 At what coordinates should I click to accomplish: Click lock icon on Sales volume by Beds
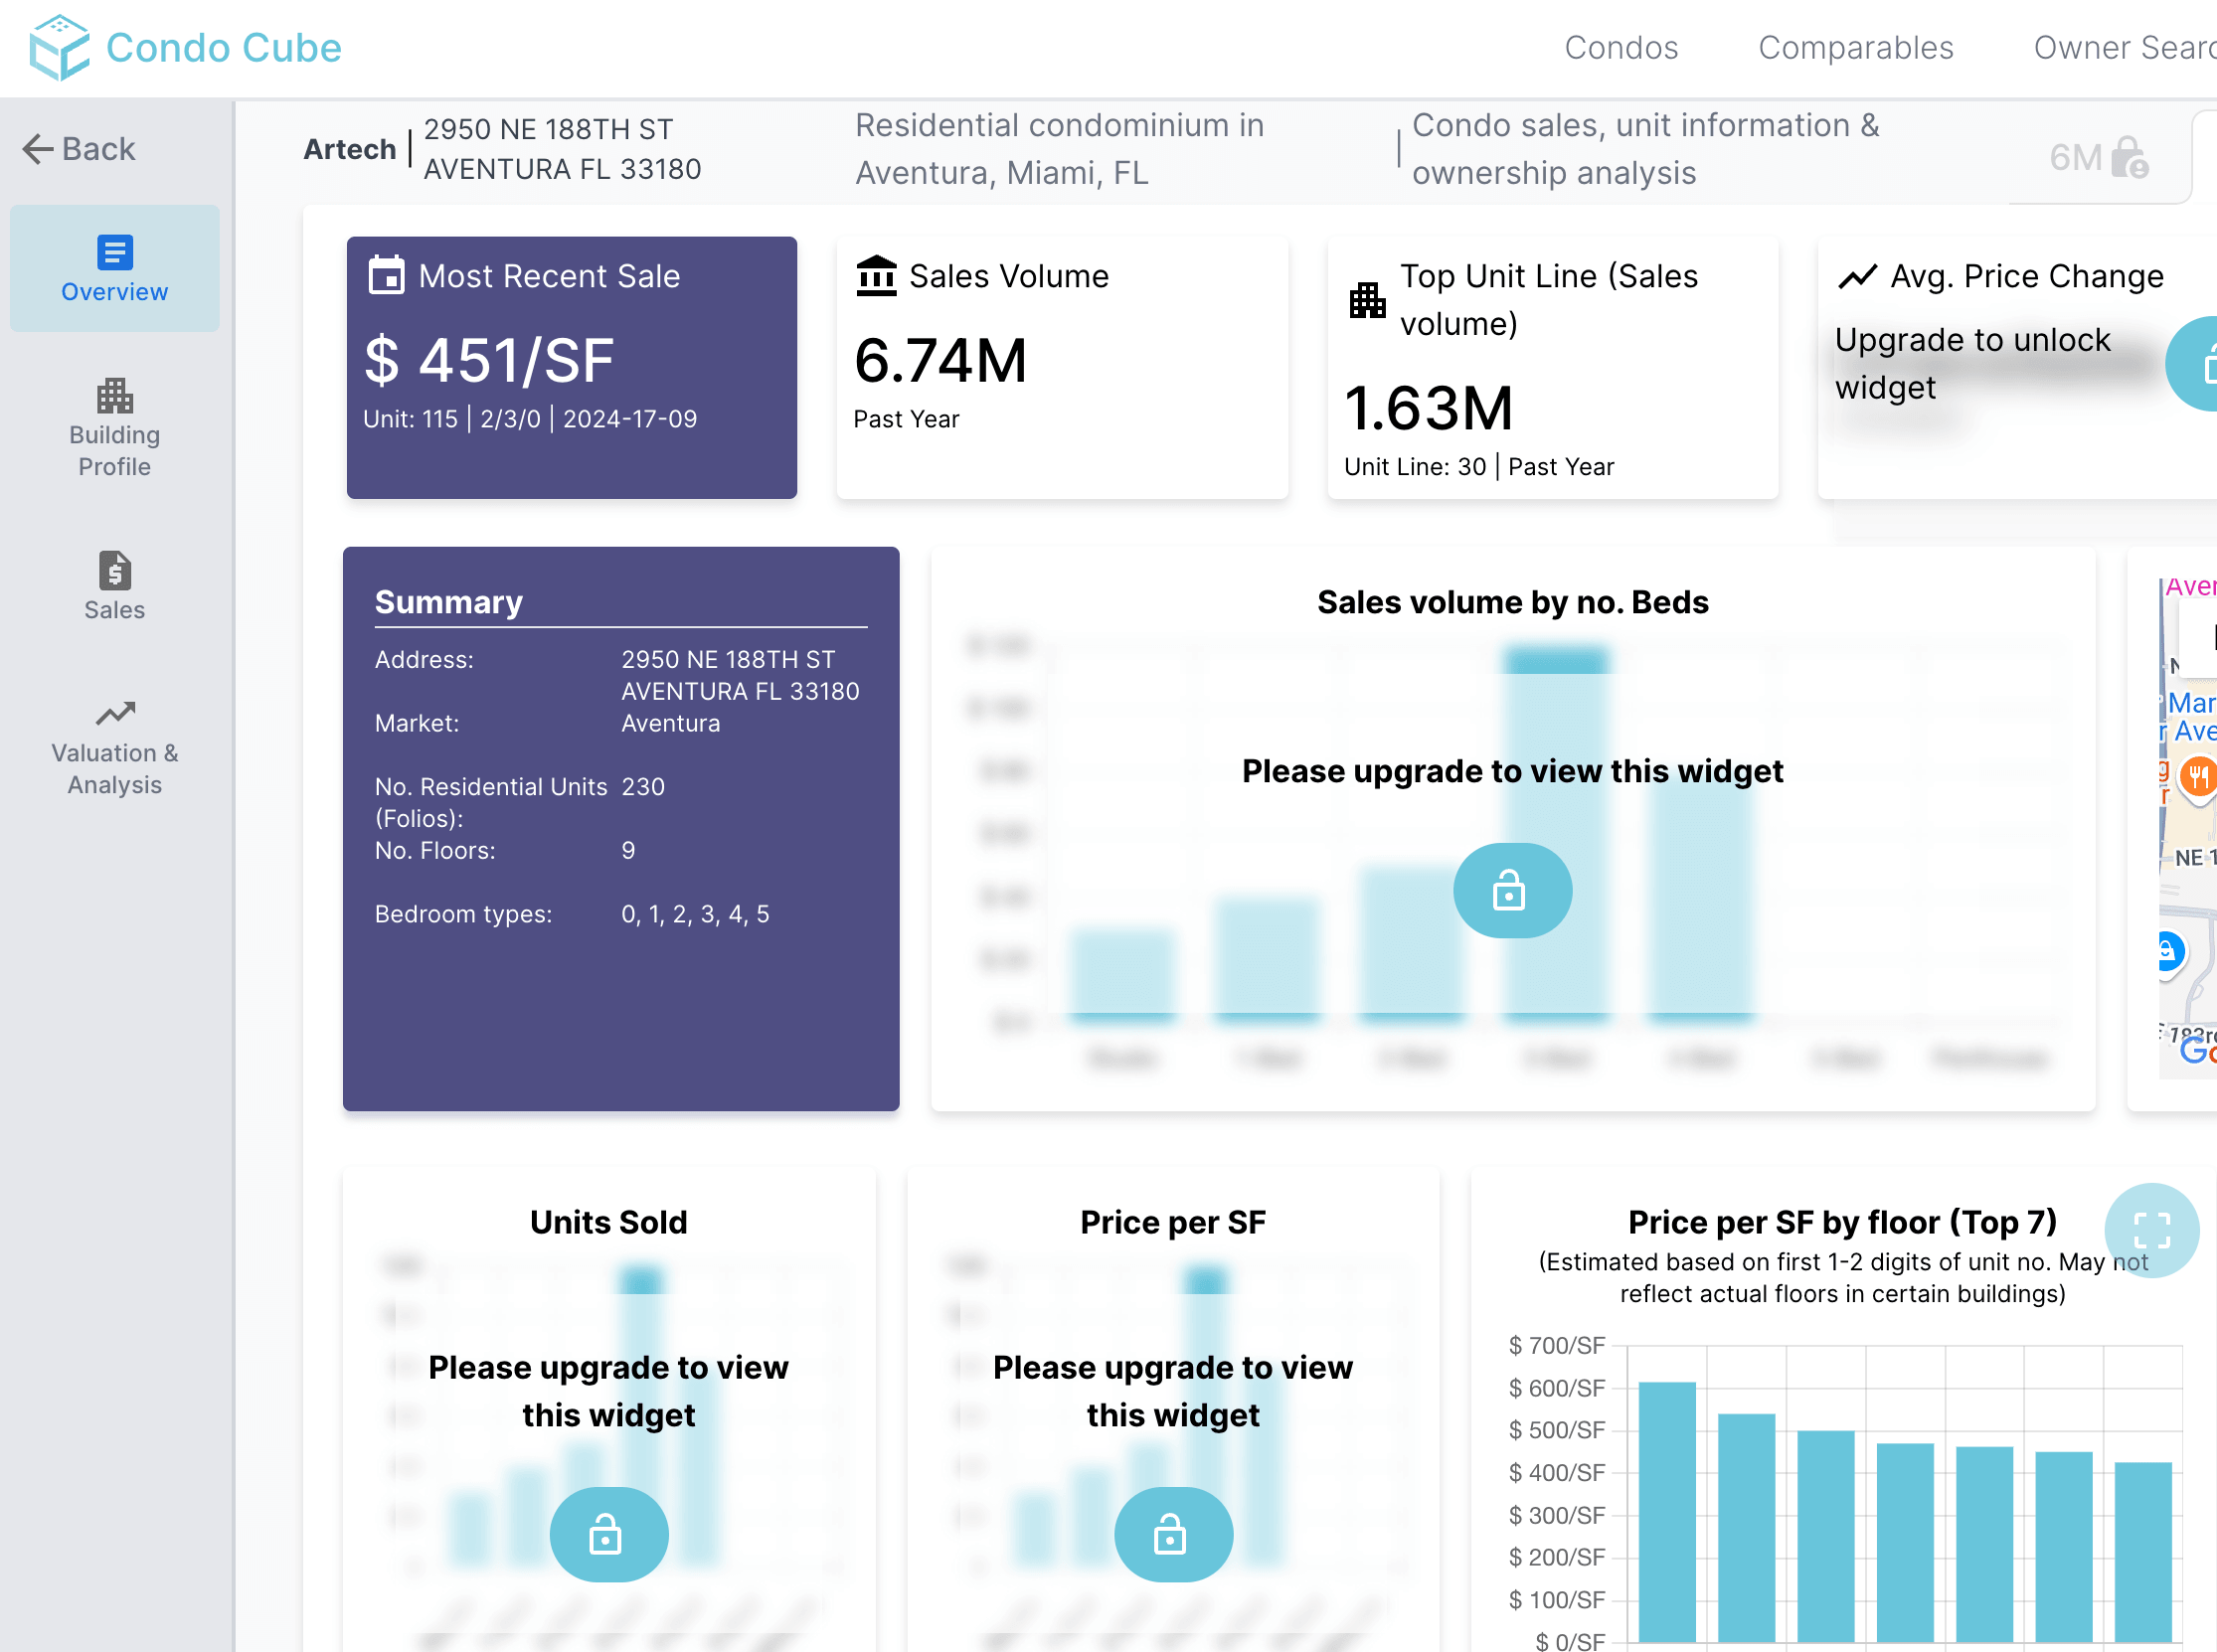coord(1511,890)
